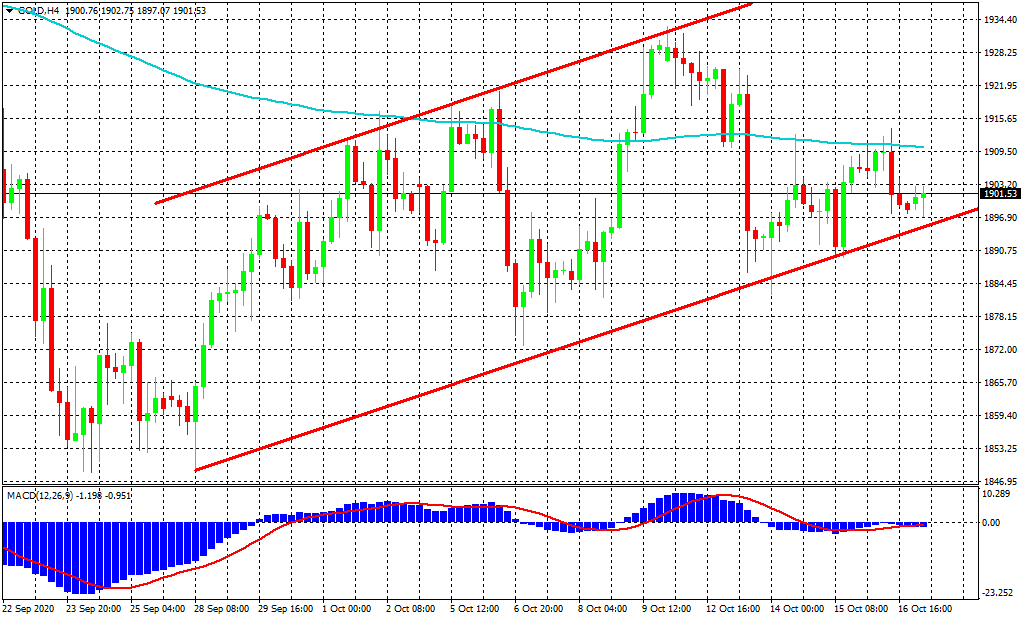
Task: Click the 22 Sep 2020 date label
Action: tap(30, 608)
